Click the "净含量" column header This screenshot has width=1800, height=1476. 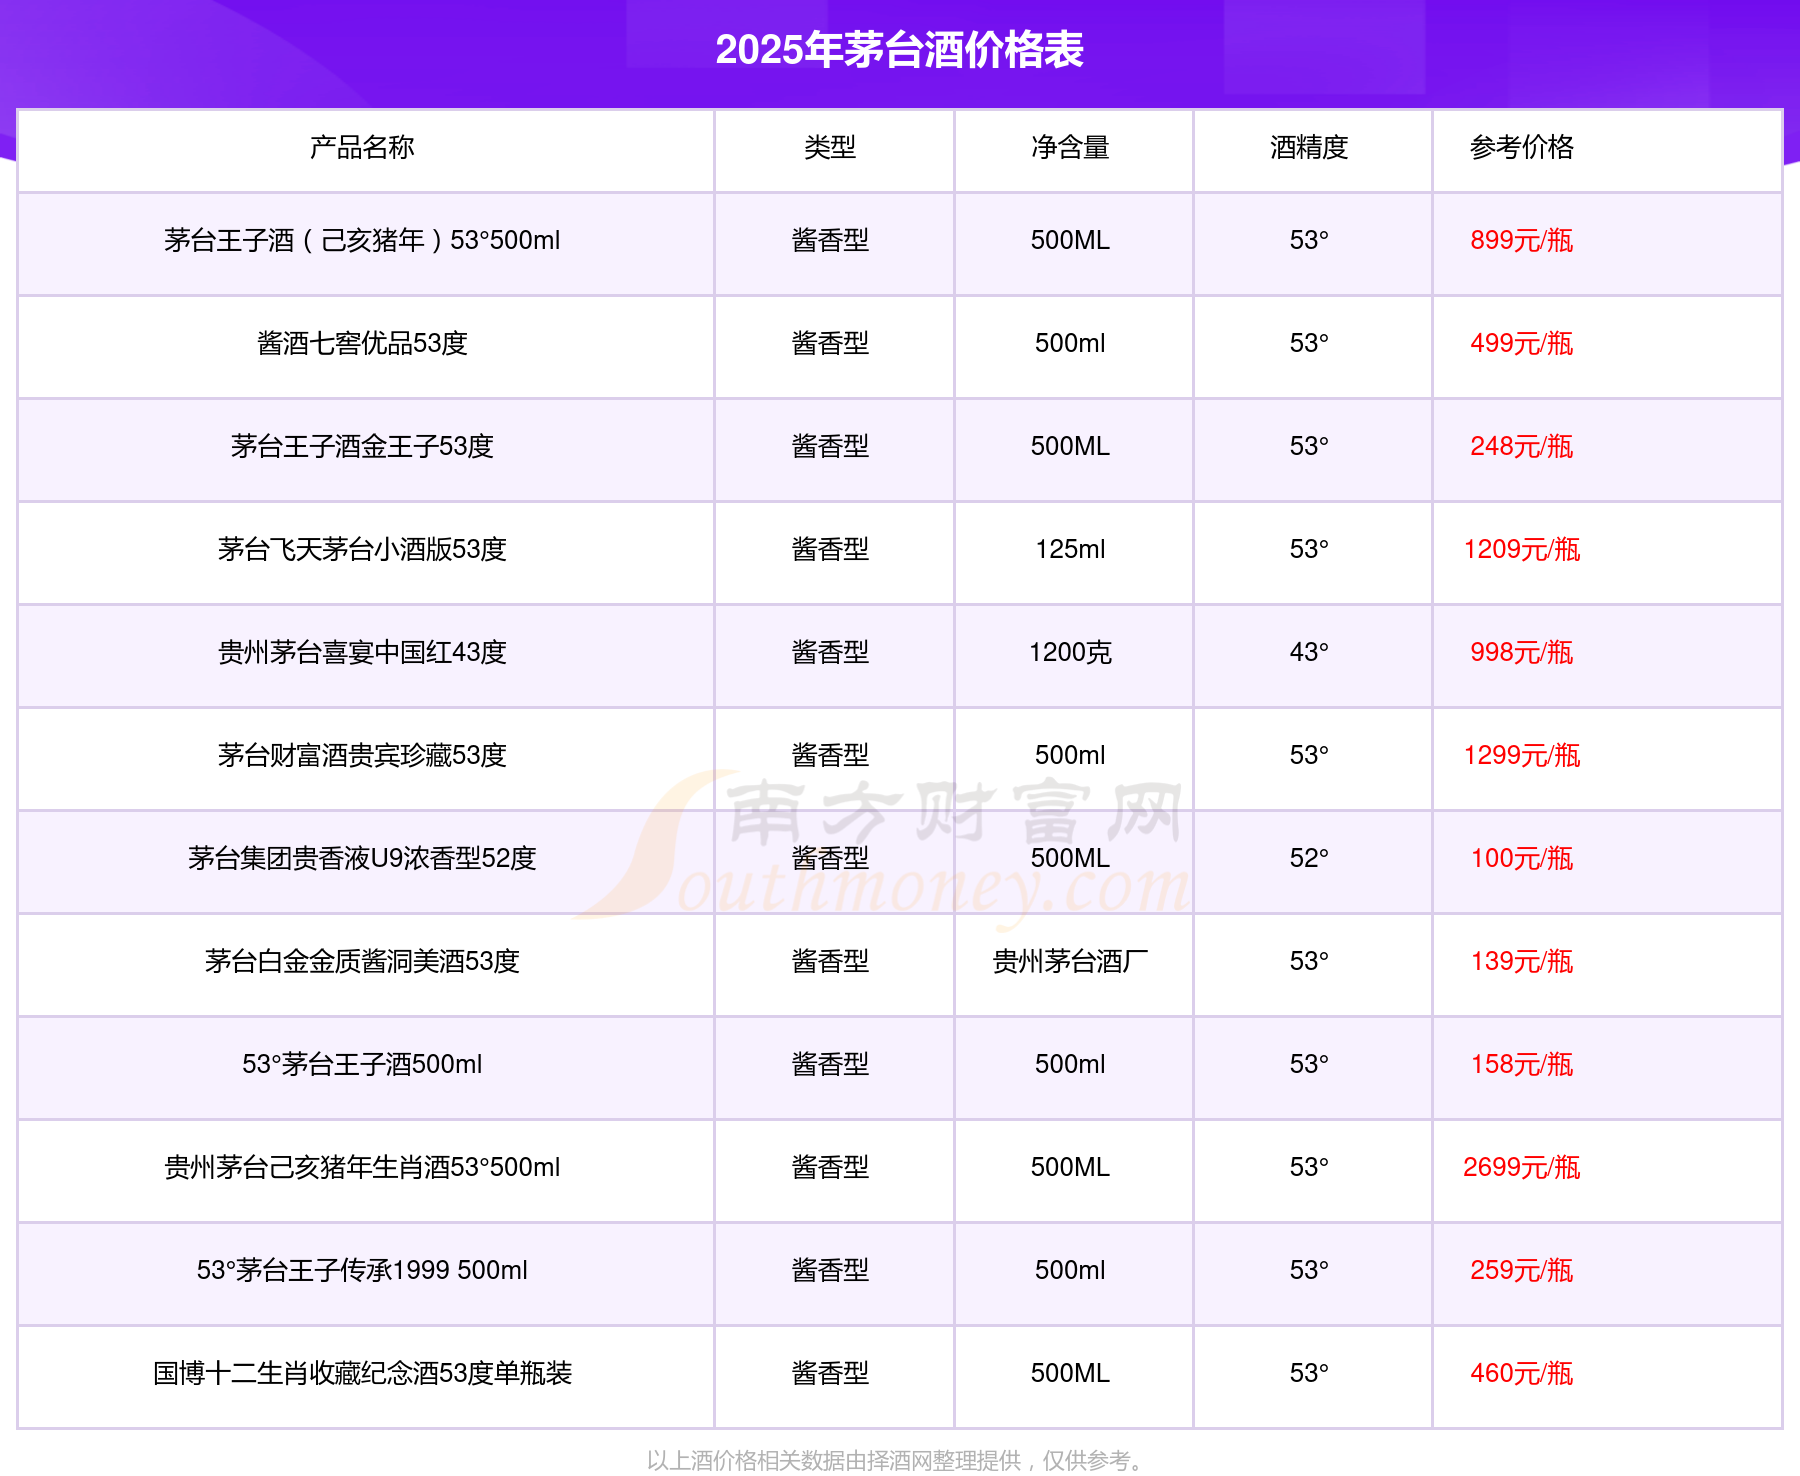click(x=1070, y=147)
